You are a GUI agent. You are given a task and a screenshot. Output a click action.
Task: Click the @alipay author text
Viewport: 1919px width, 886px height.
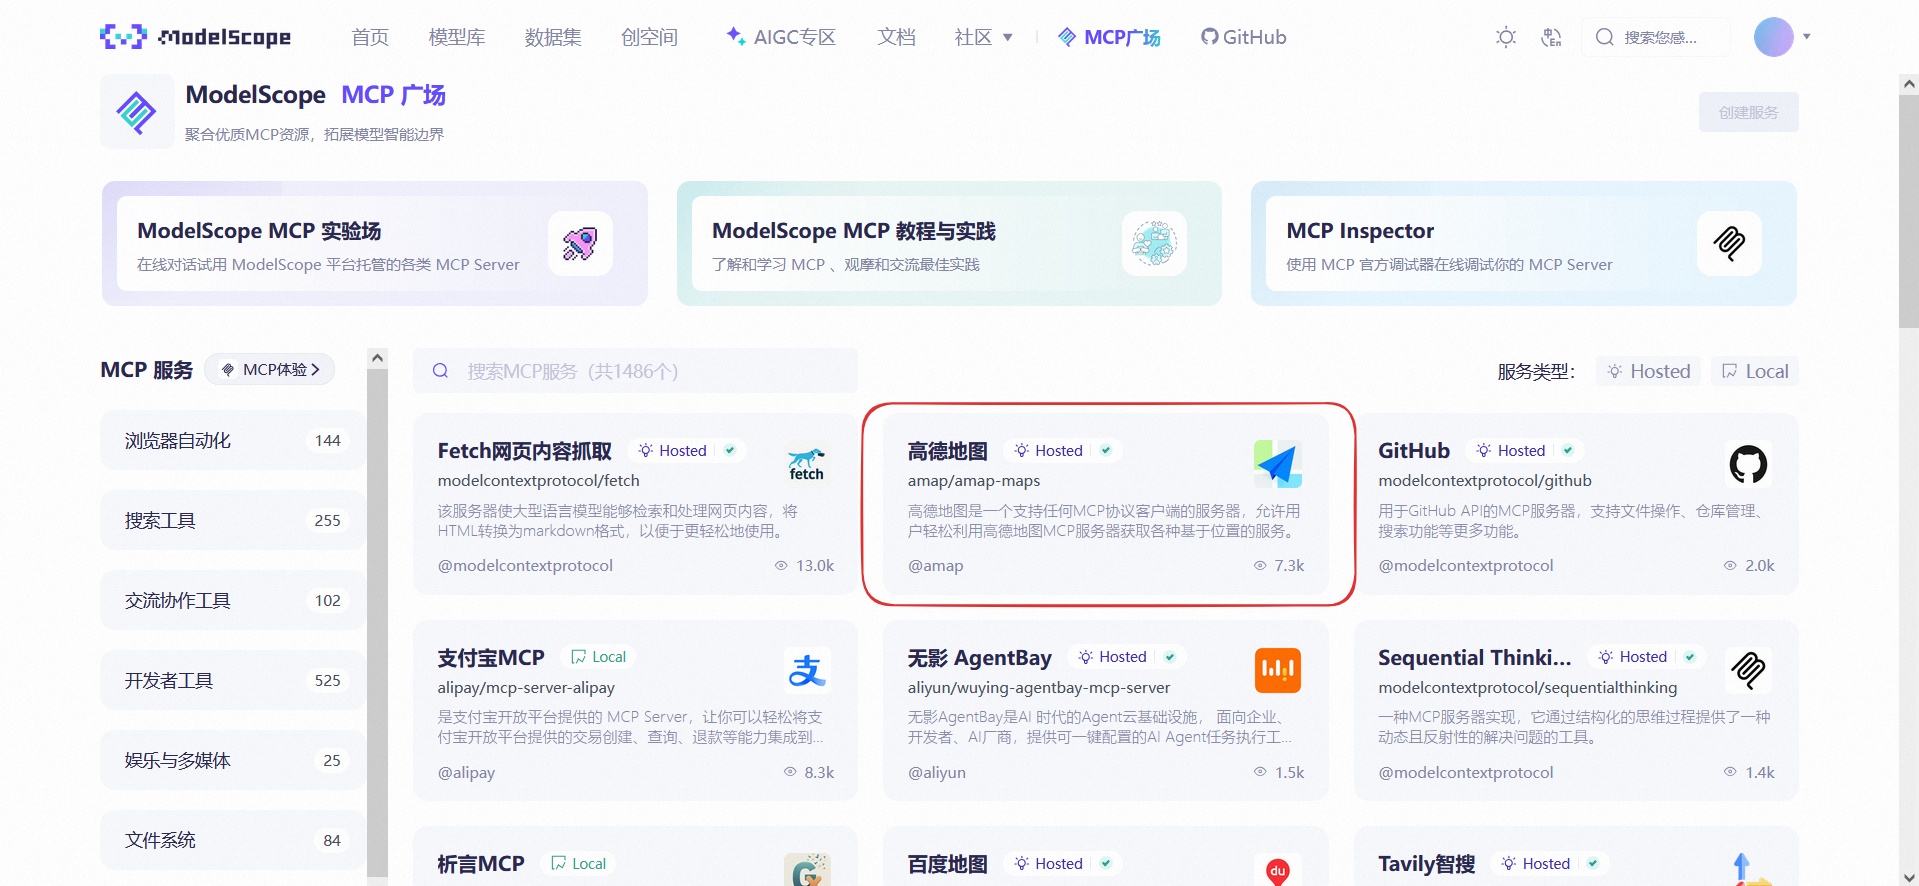tap(466, 773)
